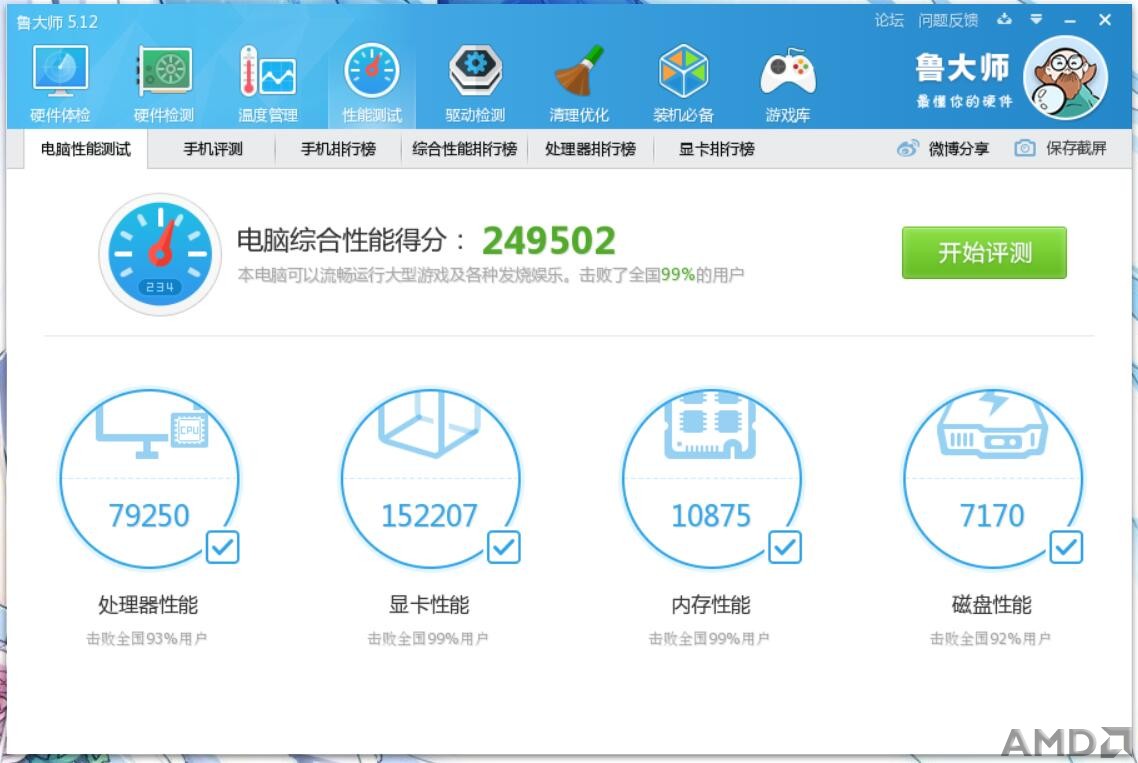Open the 游戏库 game library controller icon
1138x763 pixels.
click(787, 73)
